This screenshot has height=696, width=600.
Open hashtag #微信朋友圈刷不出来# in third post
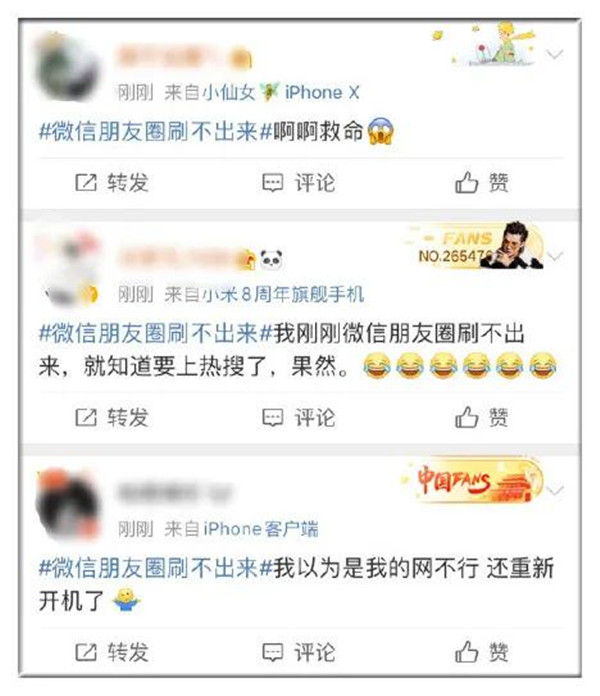155,568
